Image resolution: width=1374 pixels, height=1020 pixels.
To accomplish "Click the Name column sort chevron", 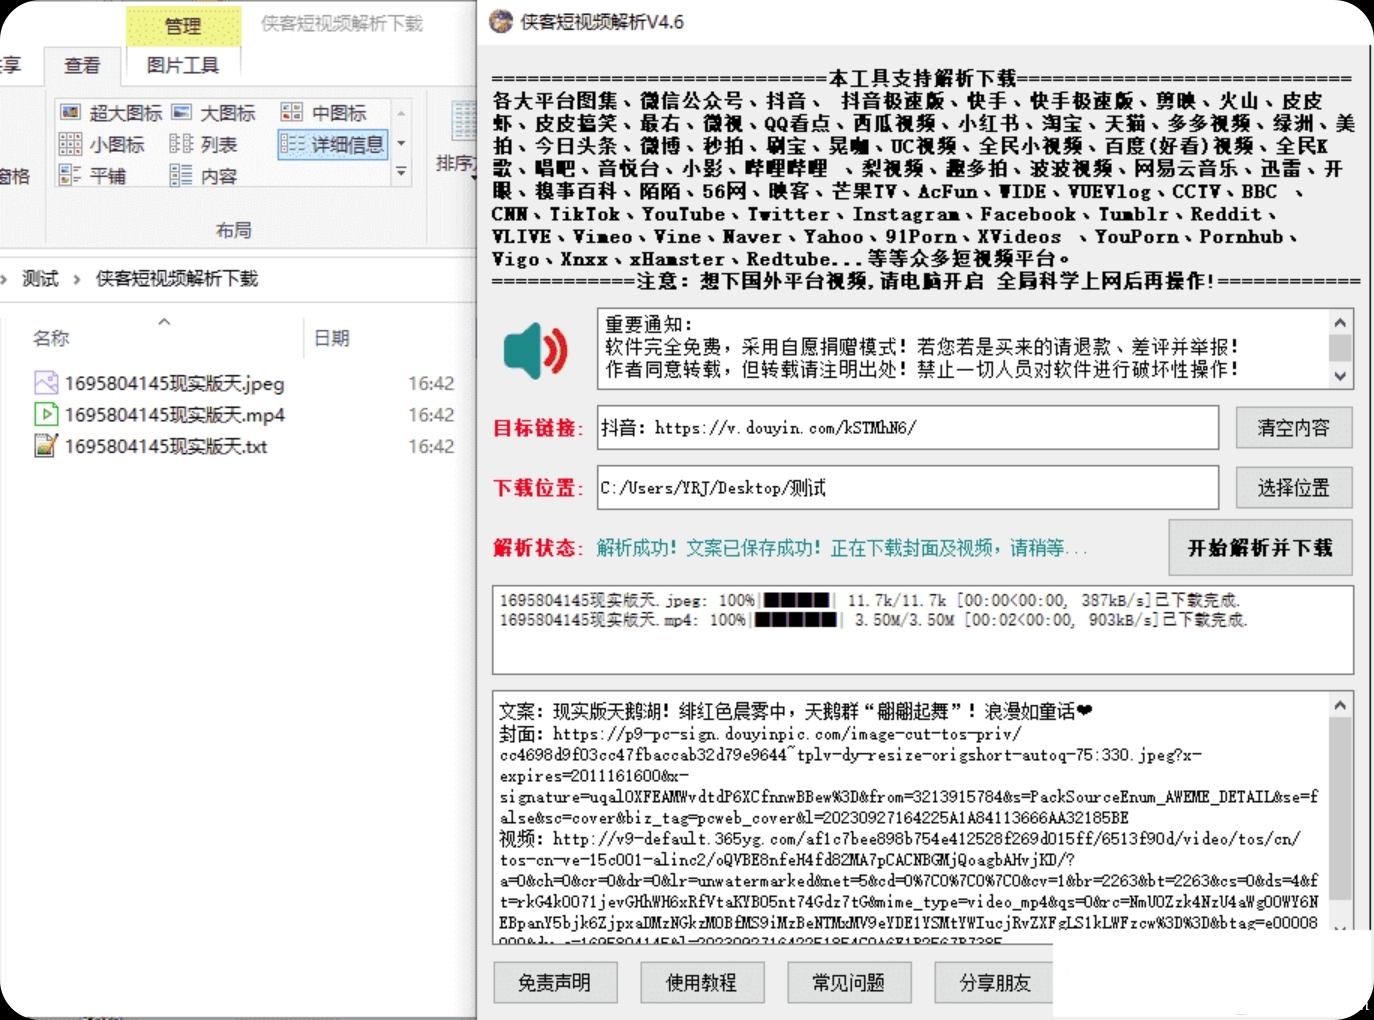I will (x=164, y=322).
